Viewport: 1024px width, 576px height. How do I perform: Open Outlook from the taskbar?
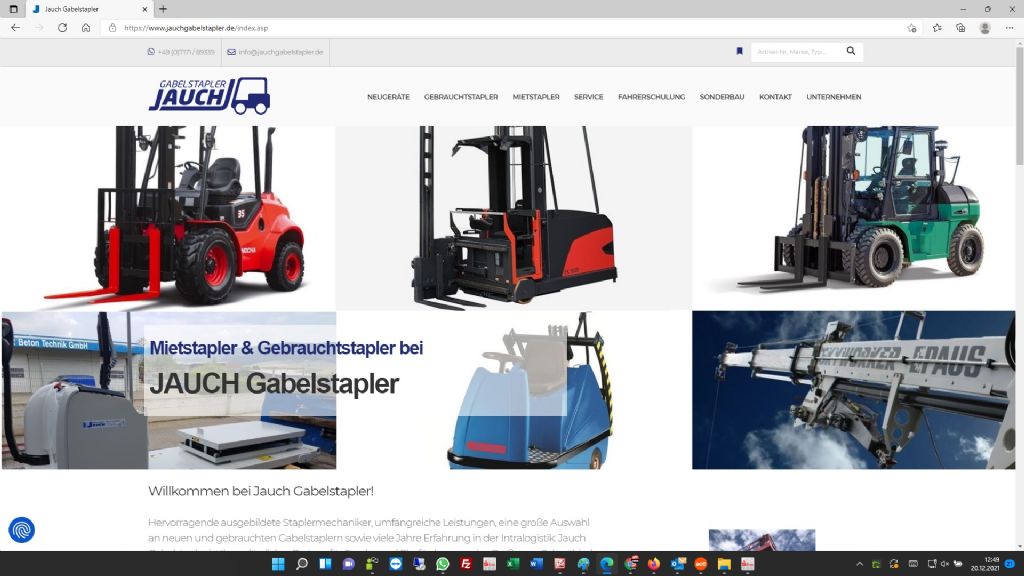[677, 564]
